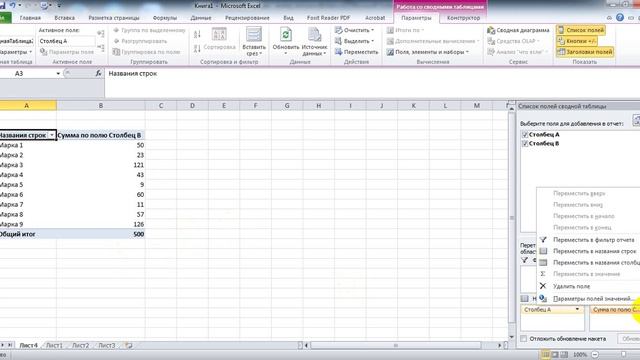Image resolution: width=640 pixels, height=360 pixels.
Task: Click the Данные ribbon tab
Action: pyautogui.click(x=201, y=18)
